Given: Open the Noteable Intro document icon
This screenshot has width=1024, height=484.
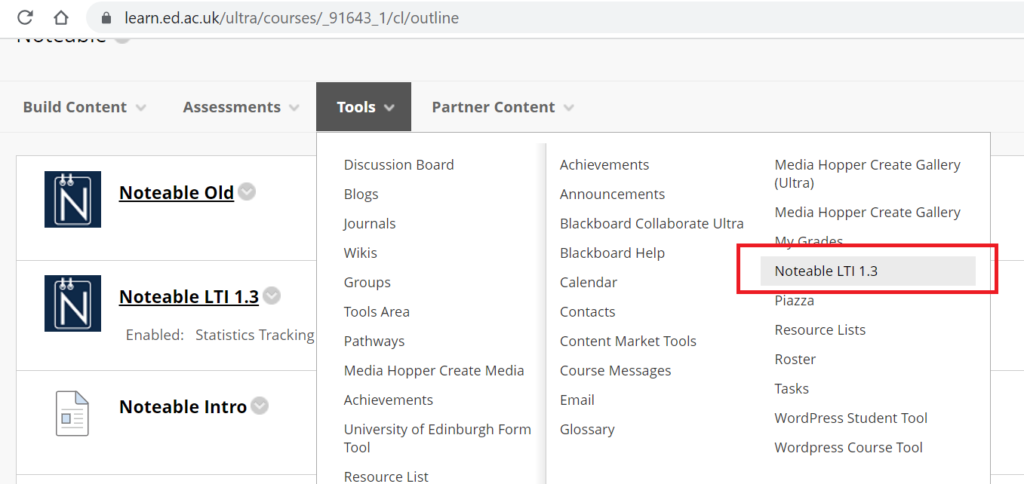Looking at the screenshot, I should click(72, 413).
